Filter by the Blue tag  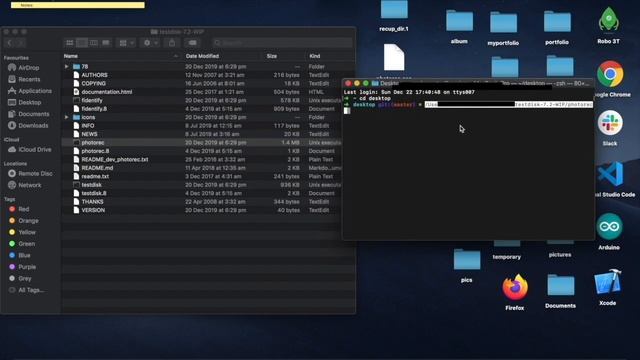[x=24, y=256]
